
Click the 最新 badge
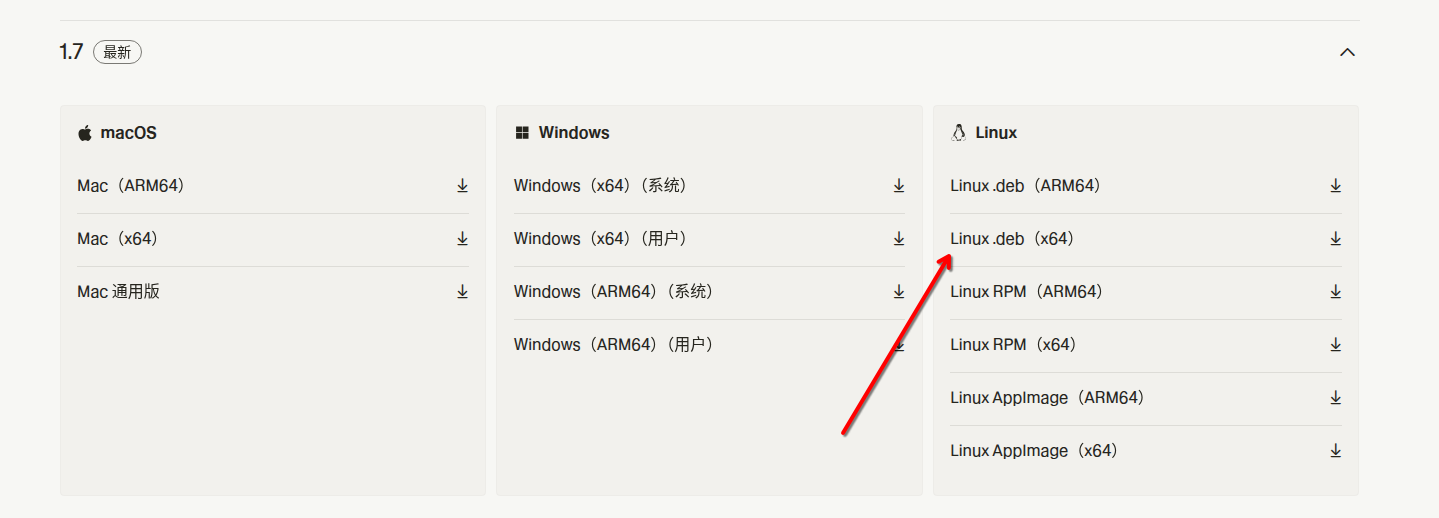coord(117,53)
